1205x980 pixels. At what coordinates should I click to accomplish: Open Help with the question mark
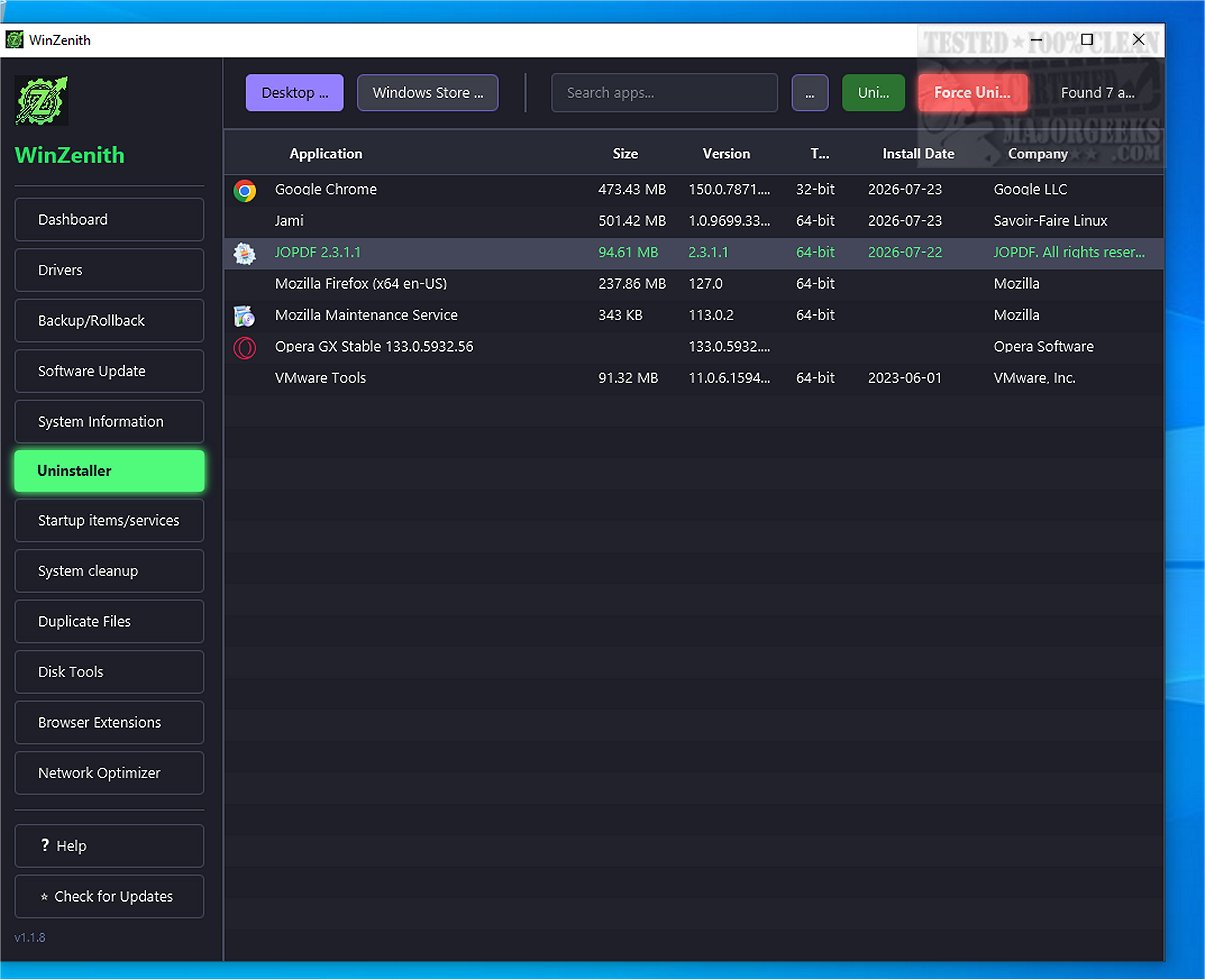tap(109, 846)
